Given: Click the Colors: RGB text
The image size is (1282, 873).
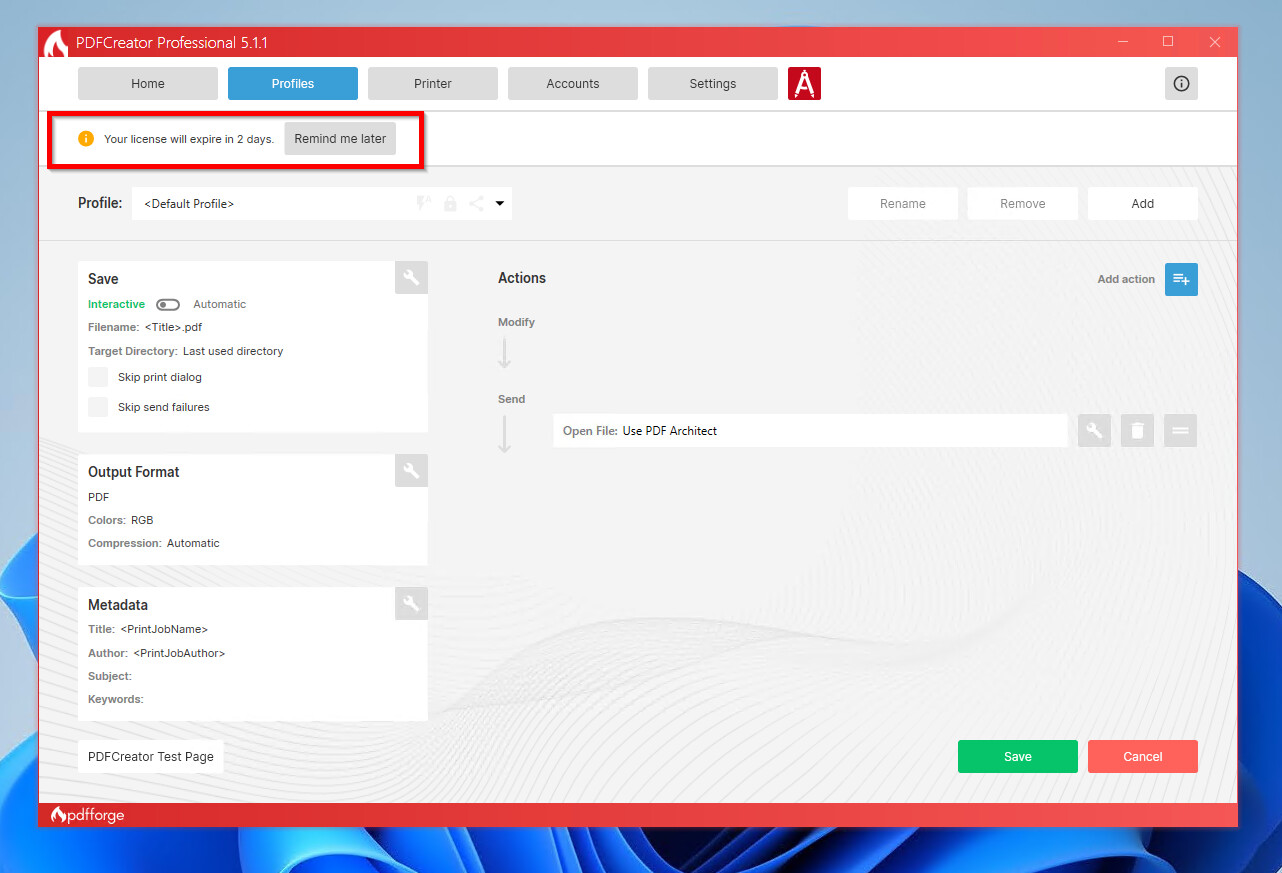Looking at the screenshot, I should tap(121, 521).
